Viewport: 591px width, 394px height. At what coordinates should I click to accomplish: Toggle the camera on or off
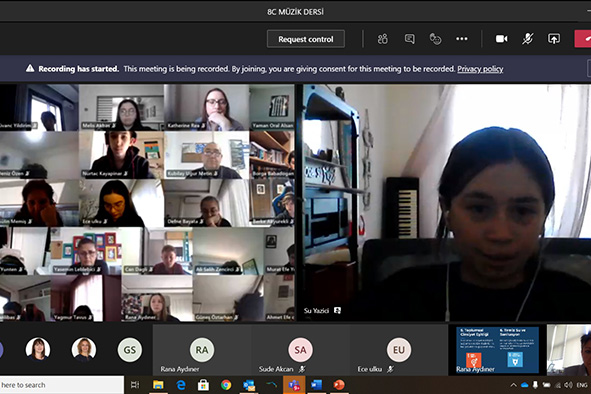(x=501, y=39)
